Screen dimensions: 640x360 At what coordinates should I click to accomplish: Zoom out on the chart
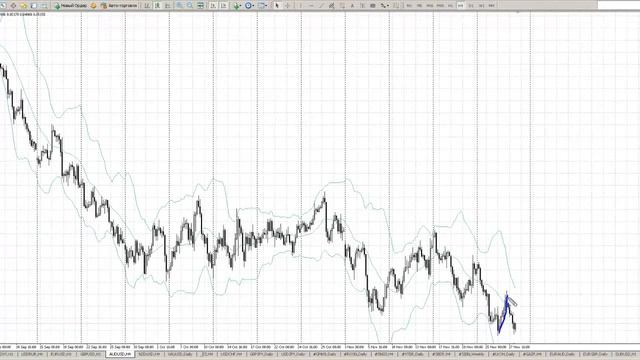(190, 6)
